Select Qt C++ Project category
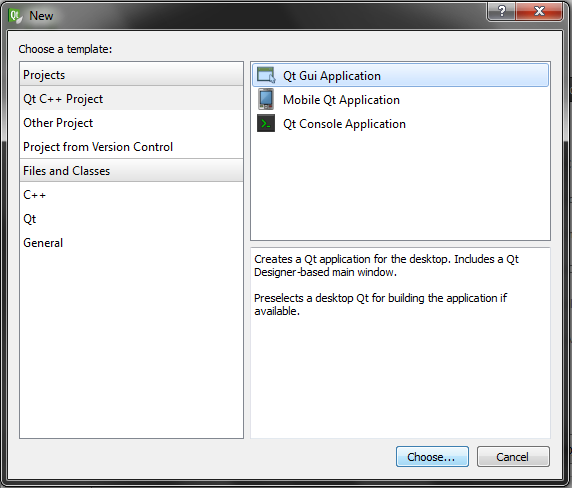 pyautogui.click(x=131, y=99)
